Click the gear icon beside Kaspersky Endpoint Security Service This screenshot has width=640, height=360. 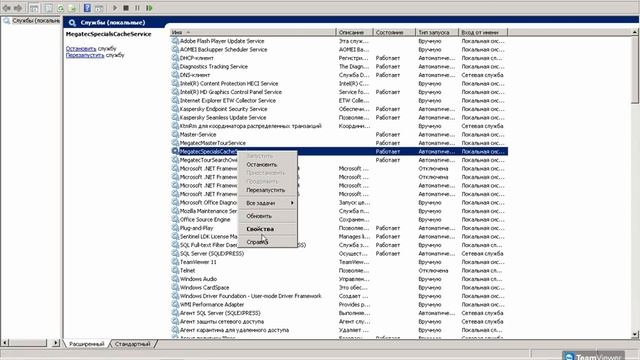click(175, 109)
